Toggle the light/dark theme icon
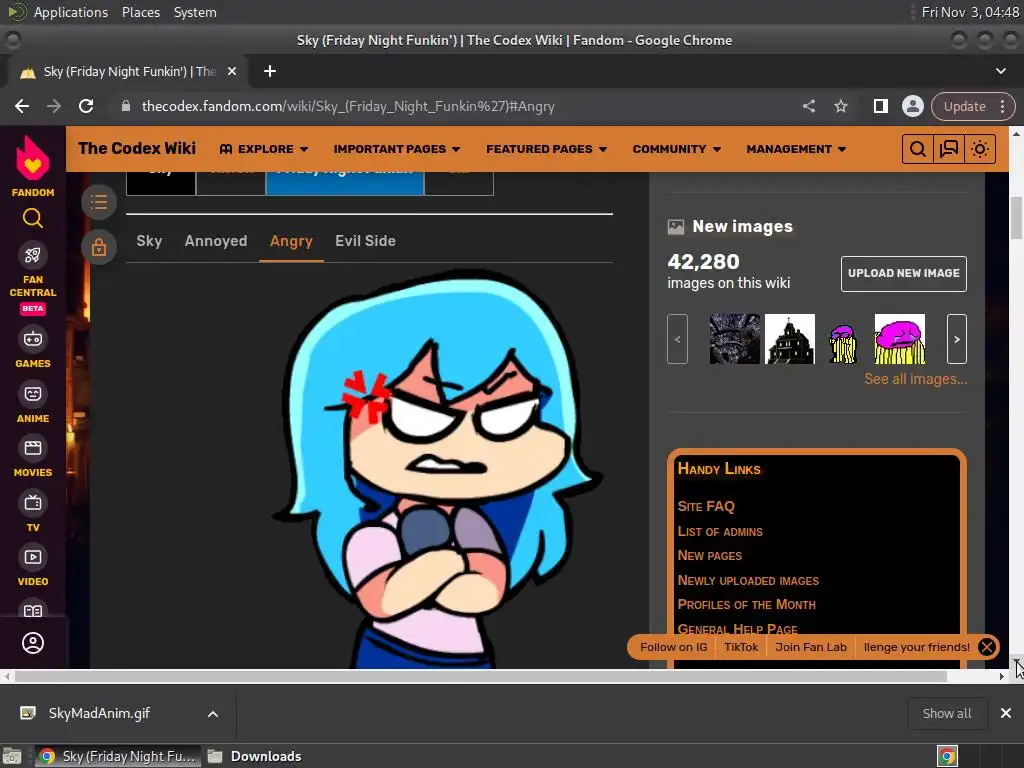 coord(980,149)
